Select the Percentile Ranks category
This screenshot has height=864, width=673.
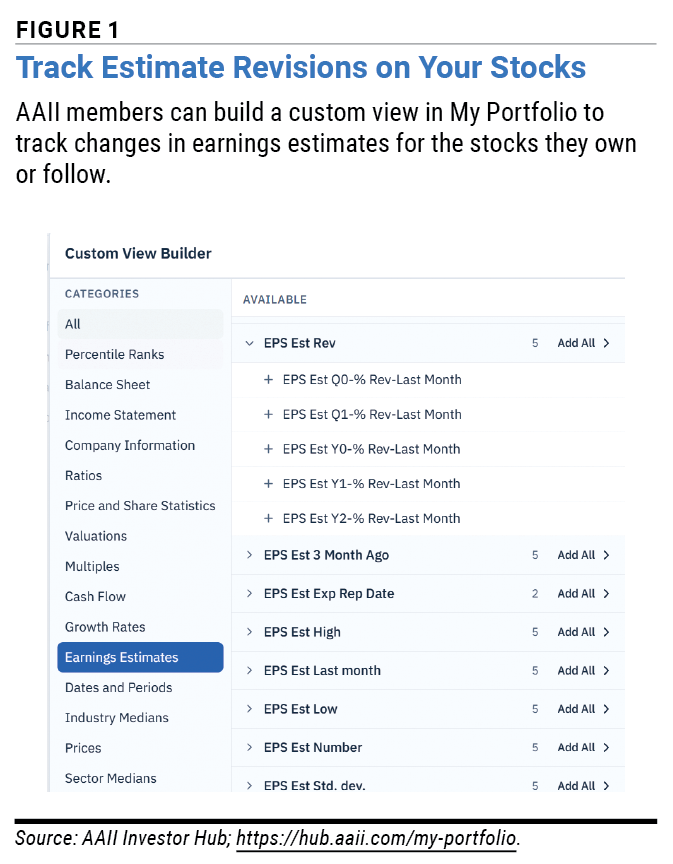pyautogui.click(x=141, y=354)
